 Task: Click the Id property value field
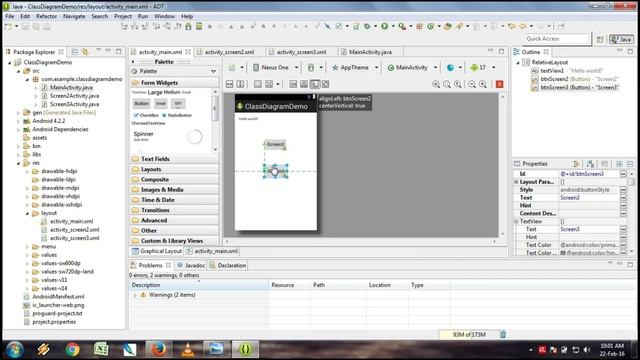point(590,174)
